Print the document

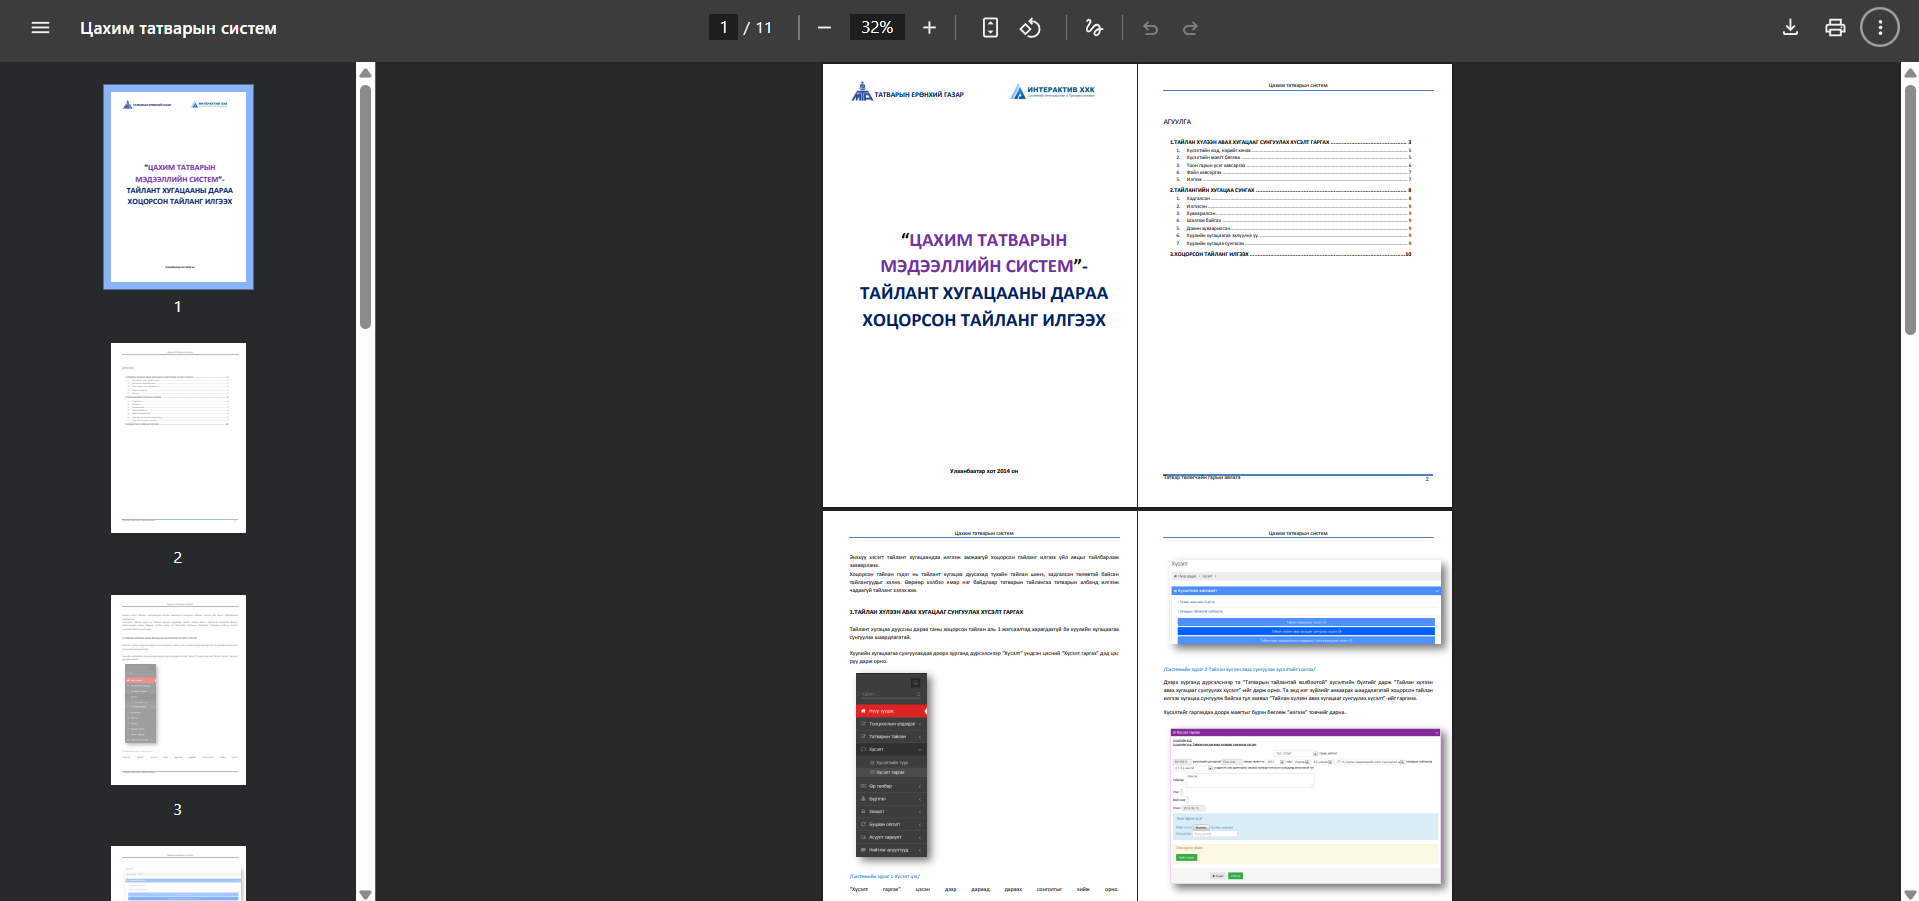[1835, 28]
